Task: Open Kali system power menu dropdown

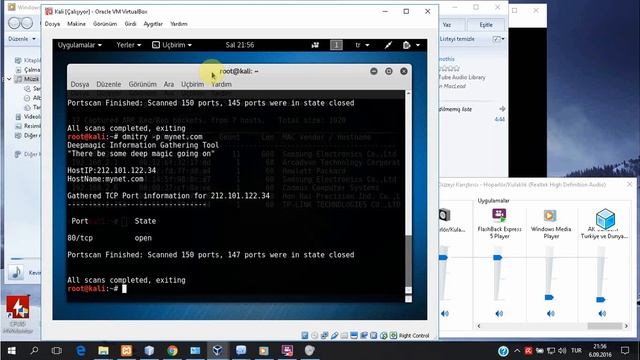Action: (411, 45)
